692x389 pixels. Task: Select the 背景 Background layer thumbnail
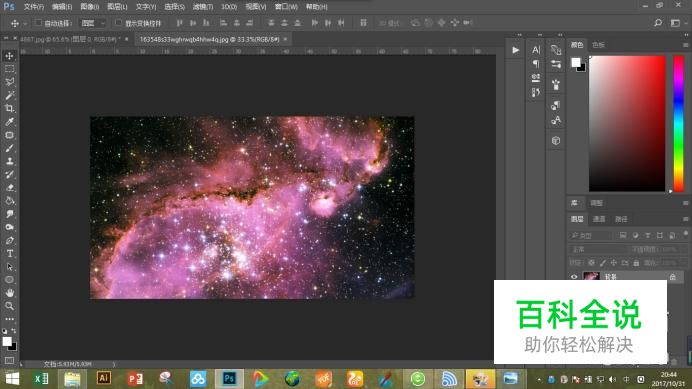(x=591, y=277)
